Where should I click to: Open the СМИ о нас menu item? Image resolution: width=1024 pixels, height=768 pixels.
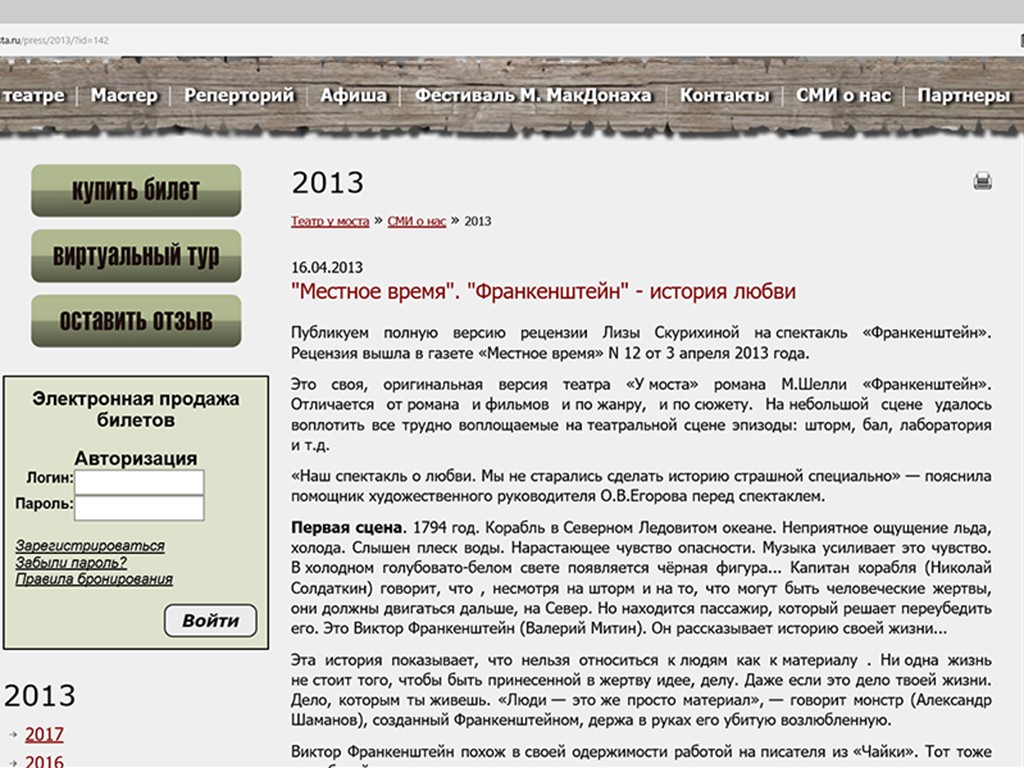pyautogui.click(x=843, y=95)
